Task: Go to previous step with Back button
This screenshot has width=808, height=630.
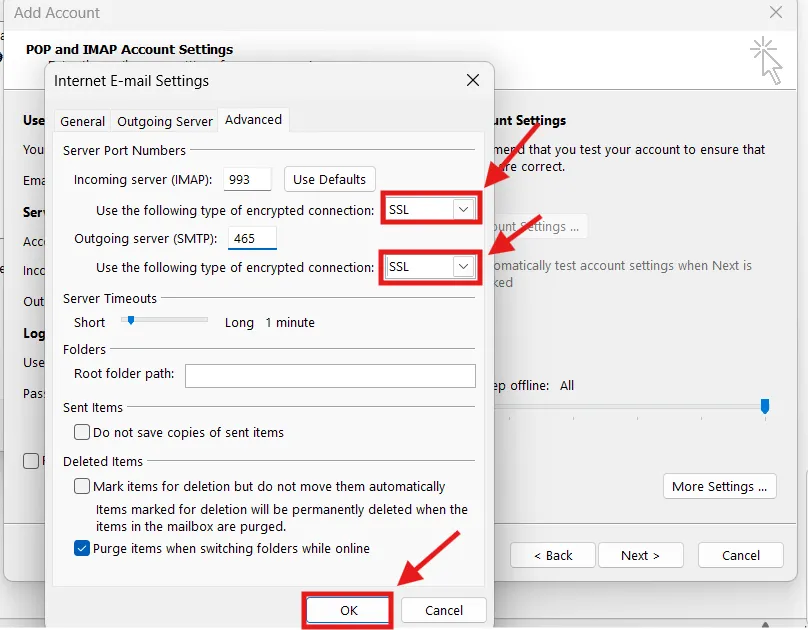Action: click(x=553, y=555)
